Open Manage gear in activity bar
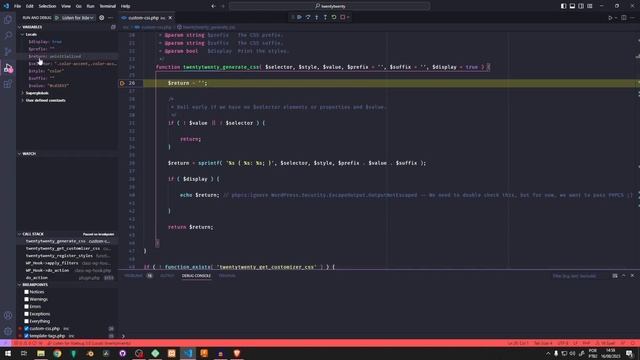This screenshot has width=640, height=360. pos(8,331)
